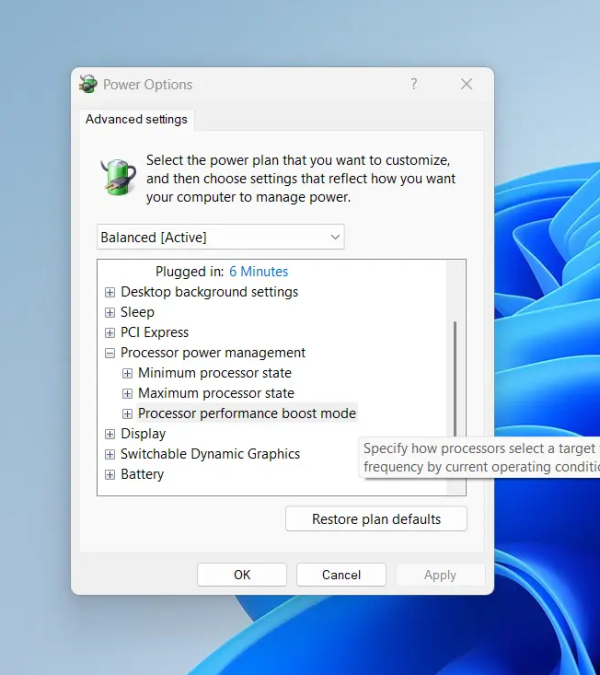
Task: Expand Processor performance boost mode
Action: (127, 414)
